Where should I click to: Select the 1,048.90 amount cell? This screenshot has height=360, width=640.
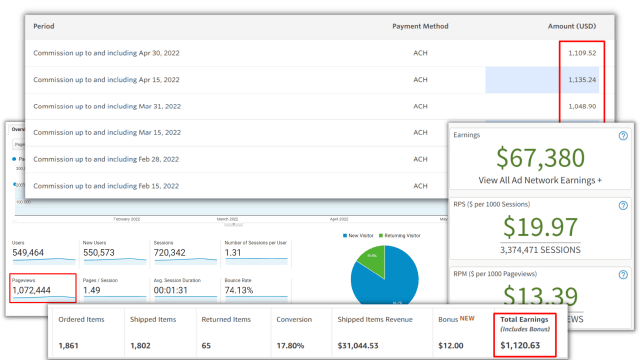pos(582,107)
